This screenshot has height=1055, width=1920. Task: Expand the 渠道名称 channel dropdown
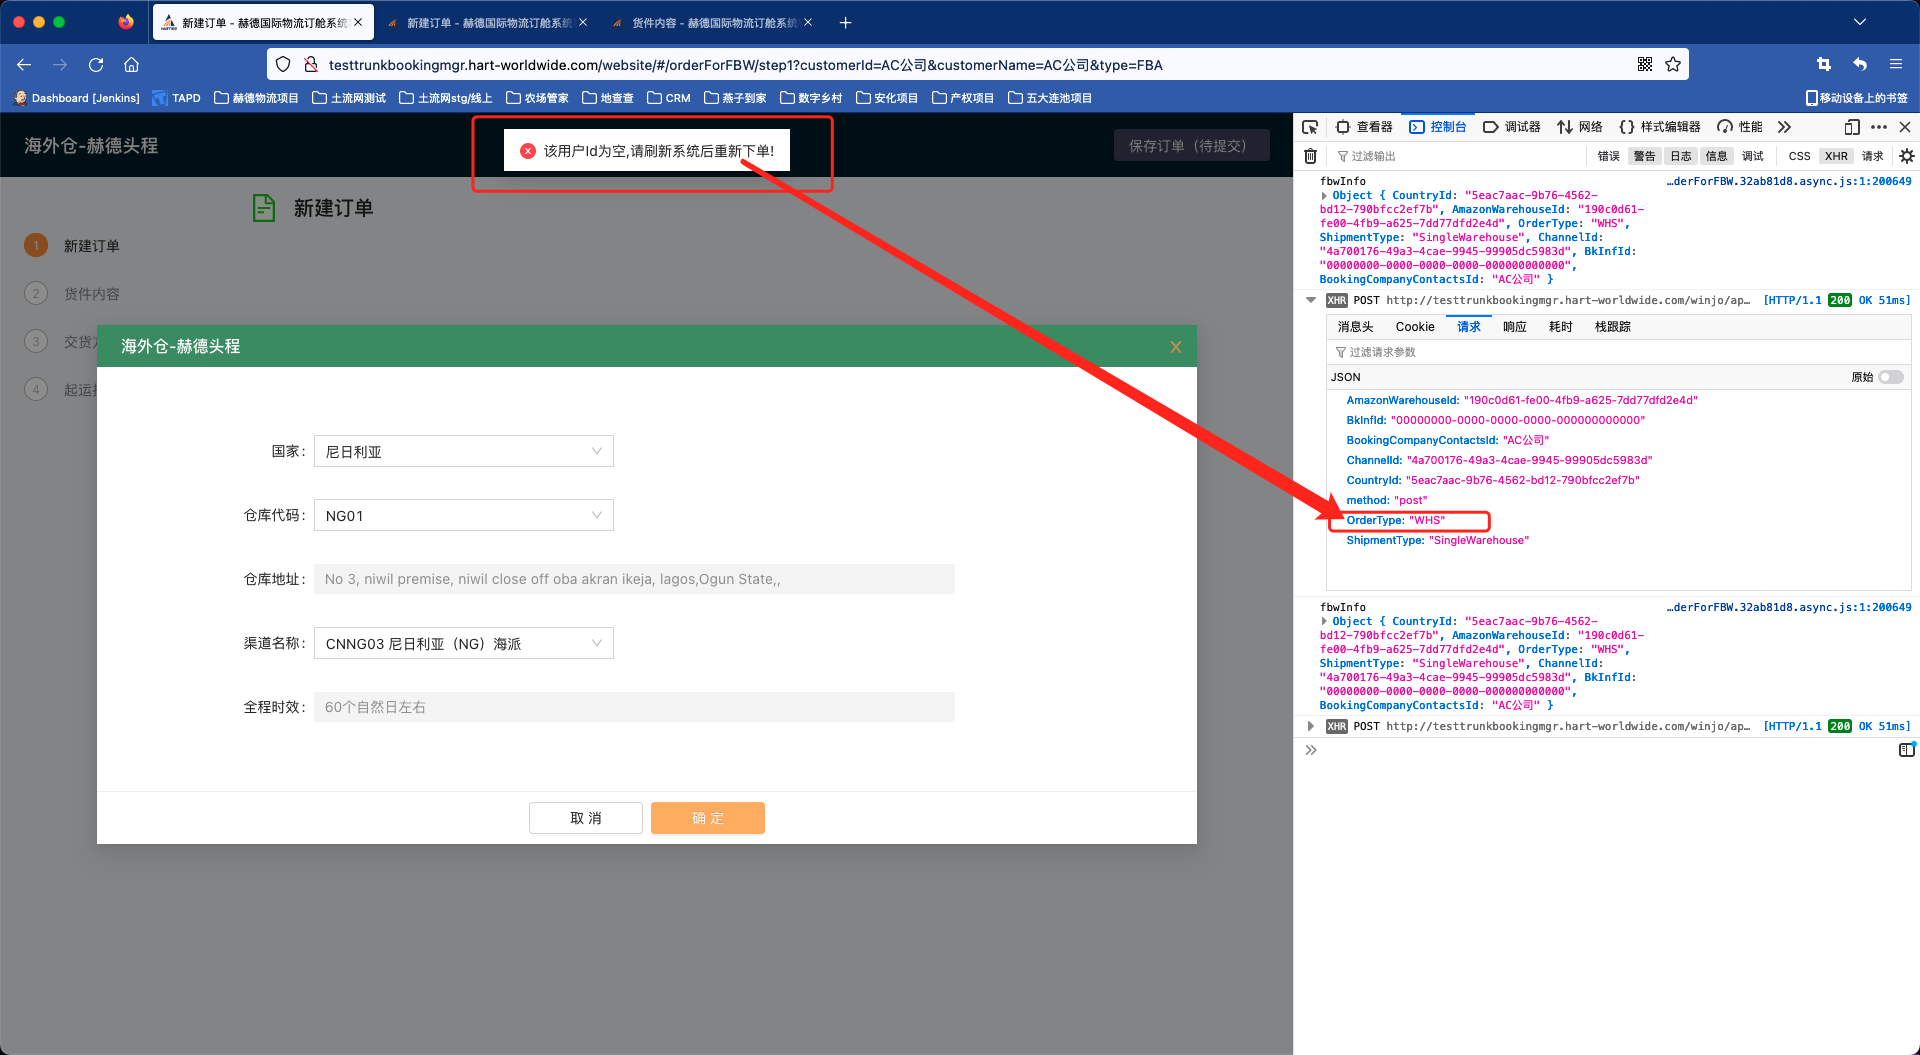click(463, 644)
